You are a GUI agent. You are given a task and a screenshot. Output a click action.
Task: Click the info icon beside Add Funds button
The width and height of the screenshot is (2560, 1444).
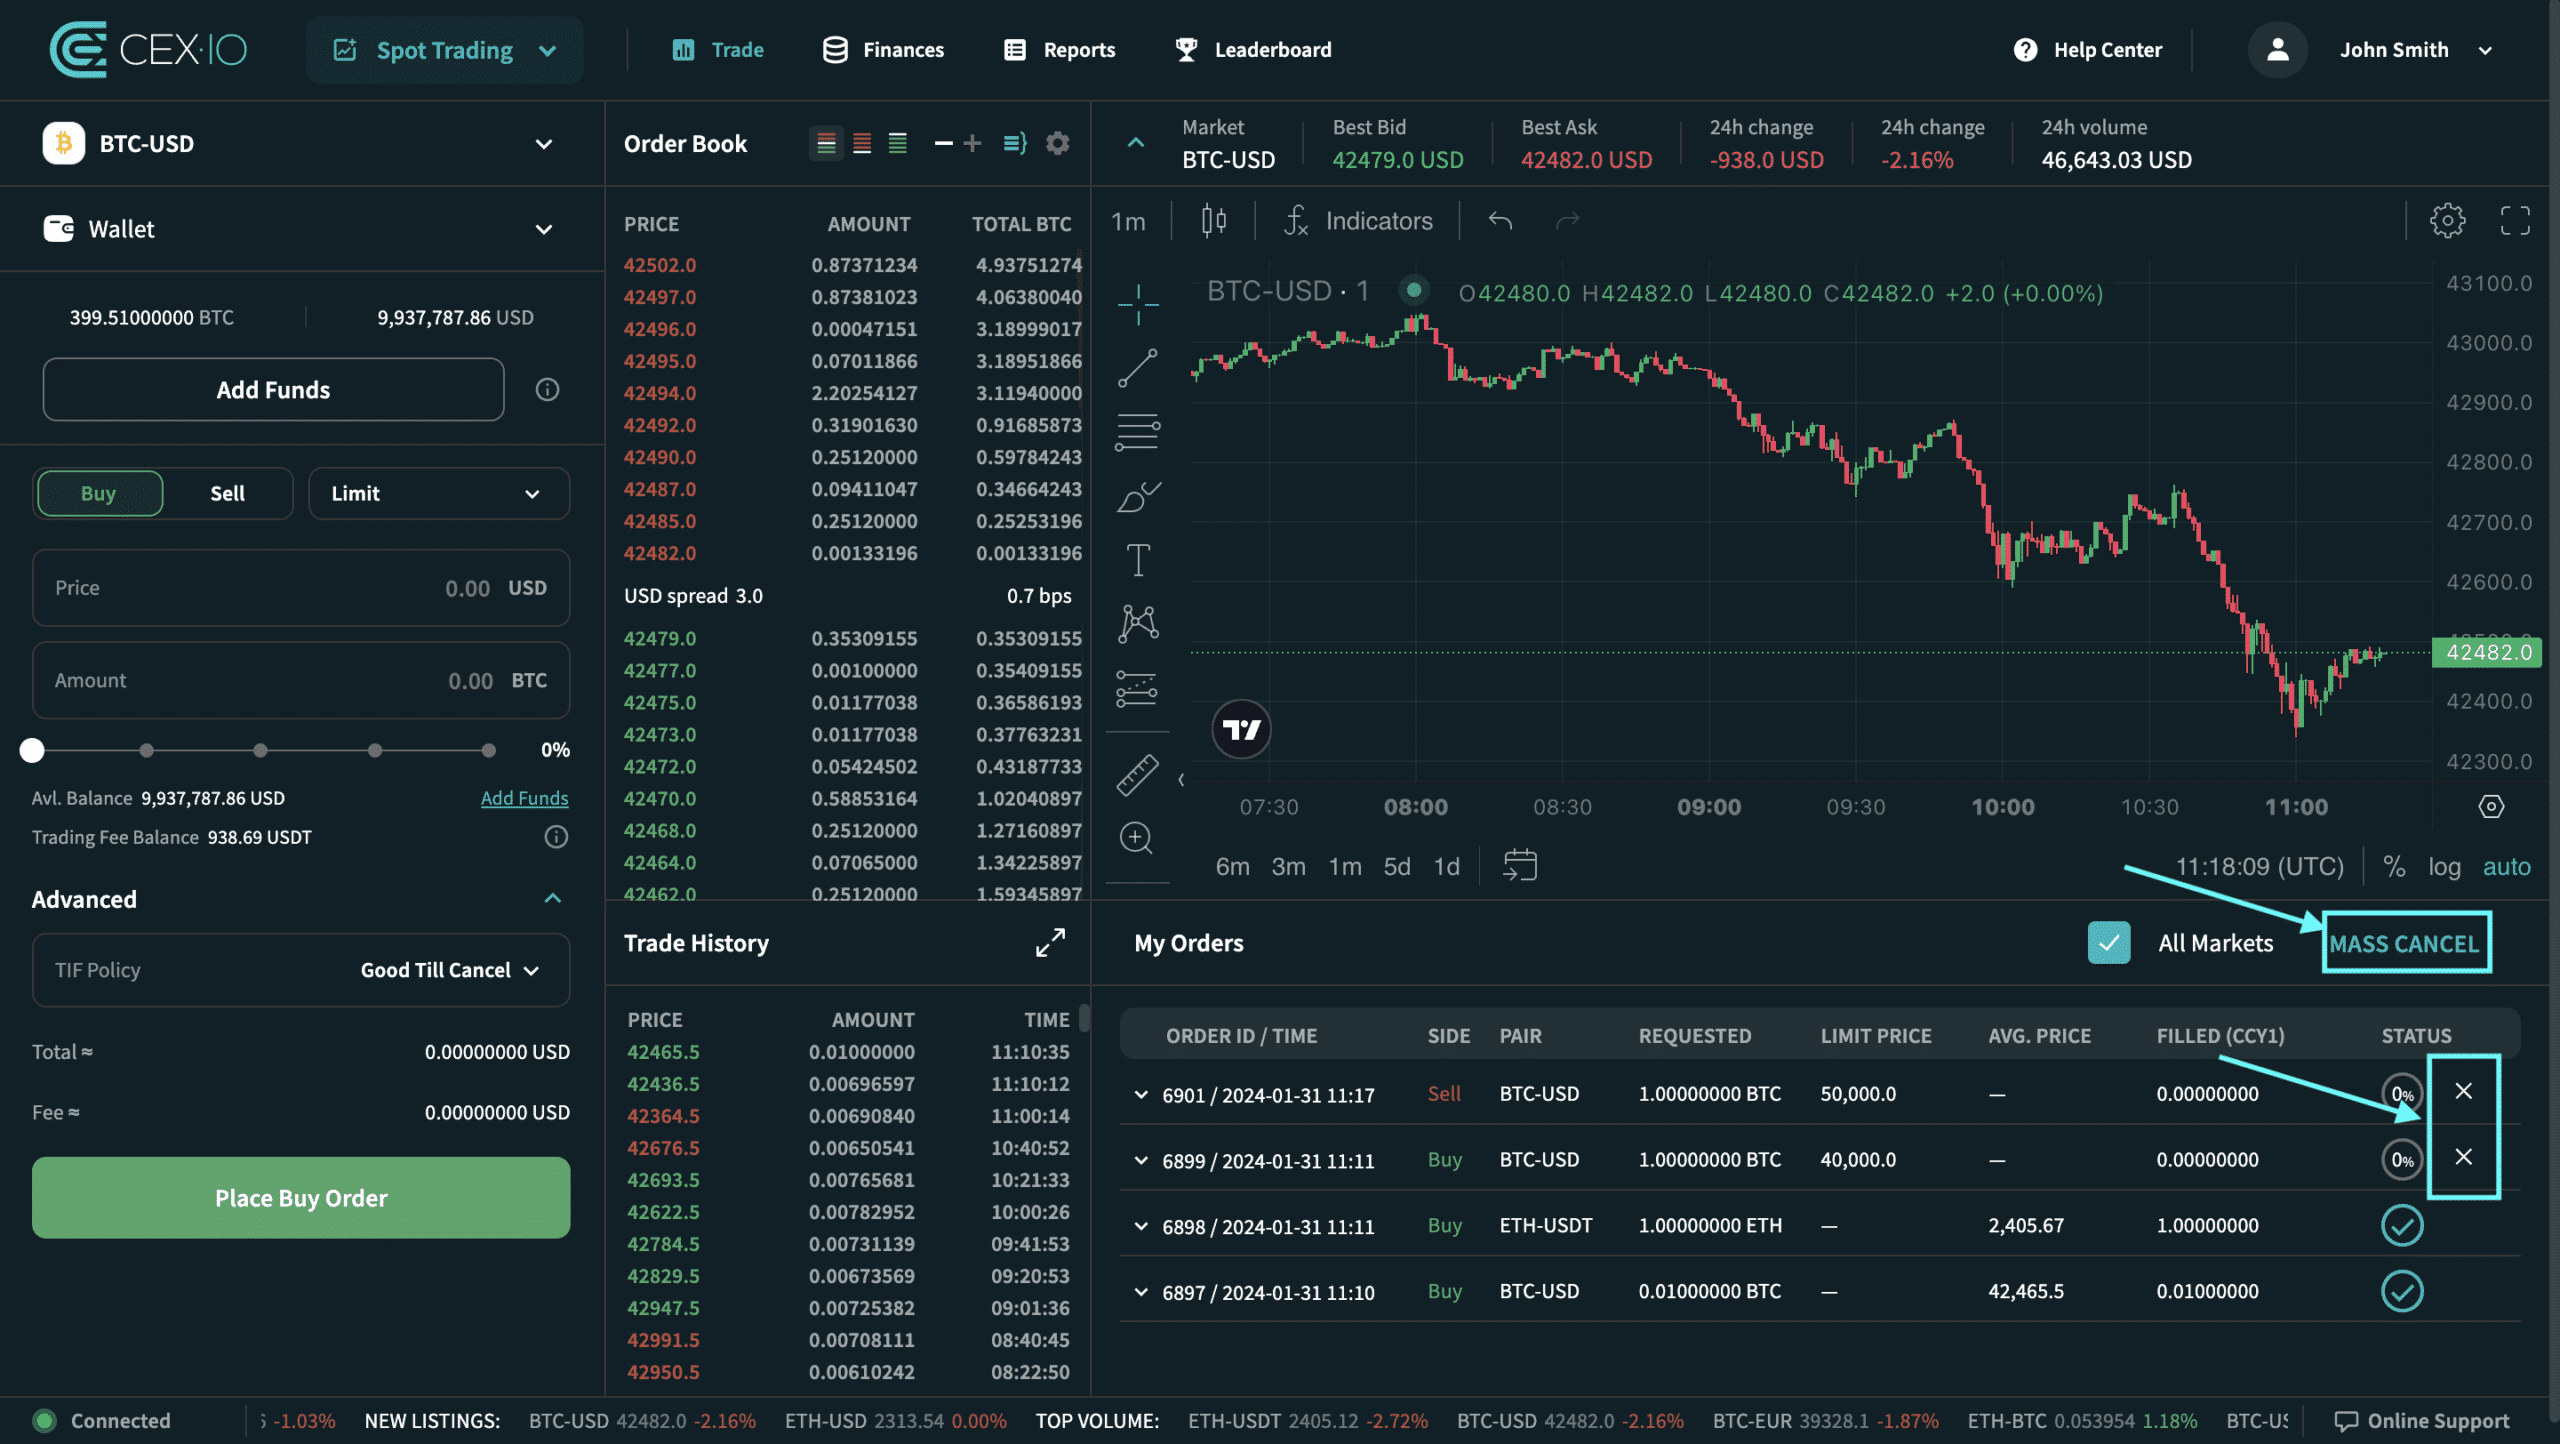[x=547, y=390]
